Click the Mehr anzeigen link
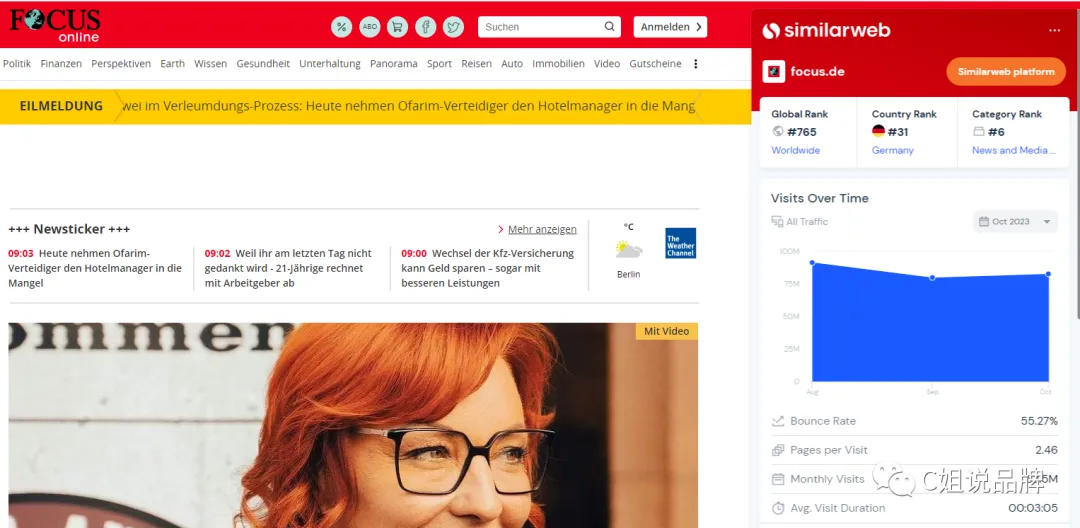This screenshot has height=528, width=1080. pyautogui.click(x=542, y=229)
